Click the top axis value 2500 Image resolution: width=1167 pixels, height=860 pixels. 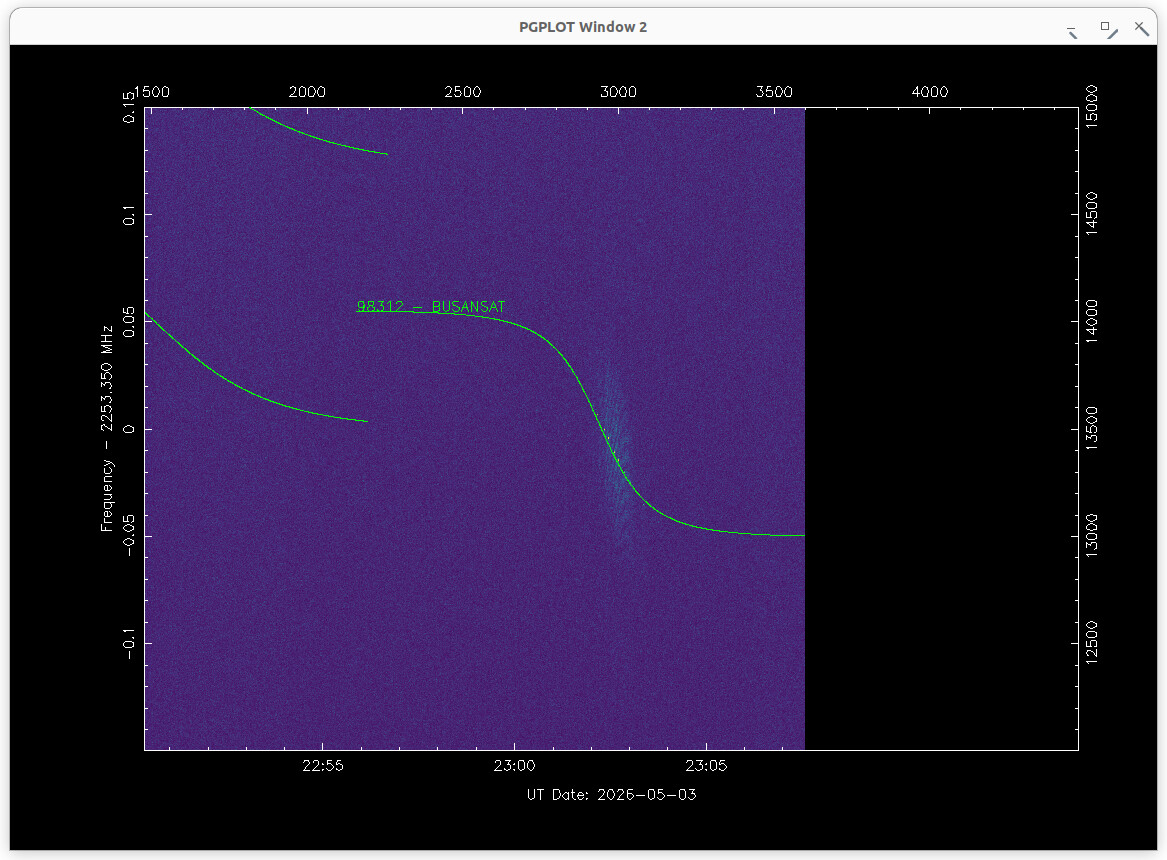click(463, 92)
